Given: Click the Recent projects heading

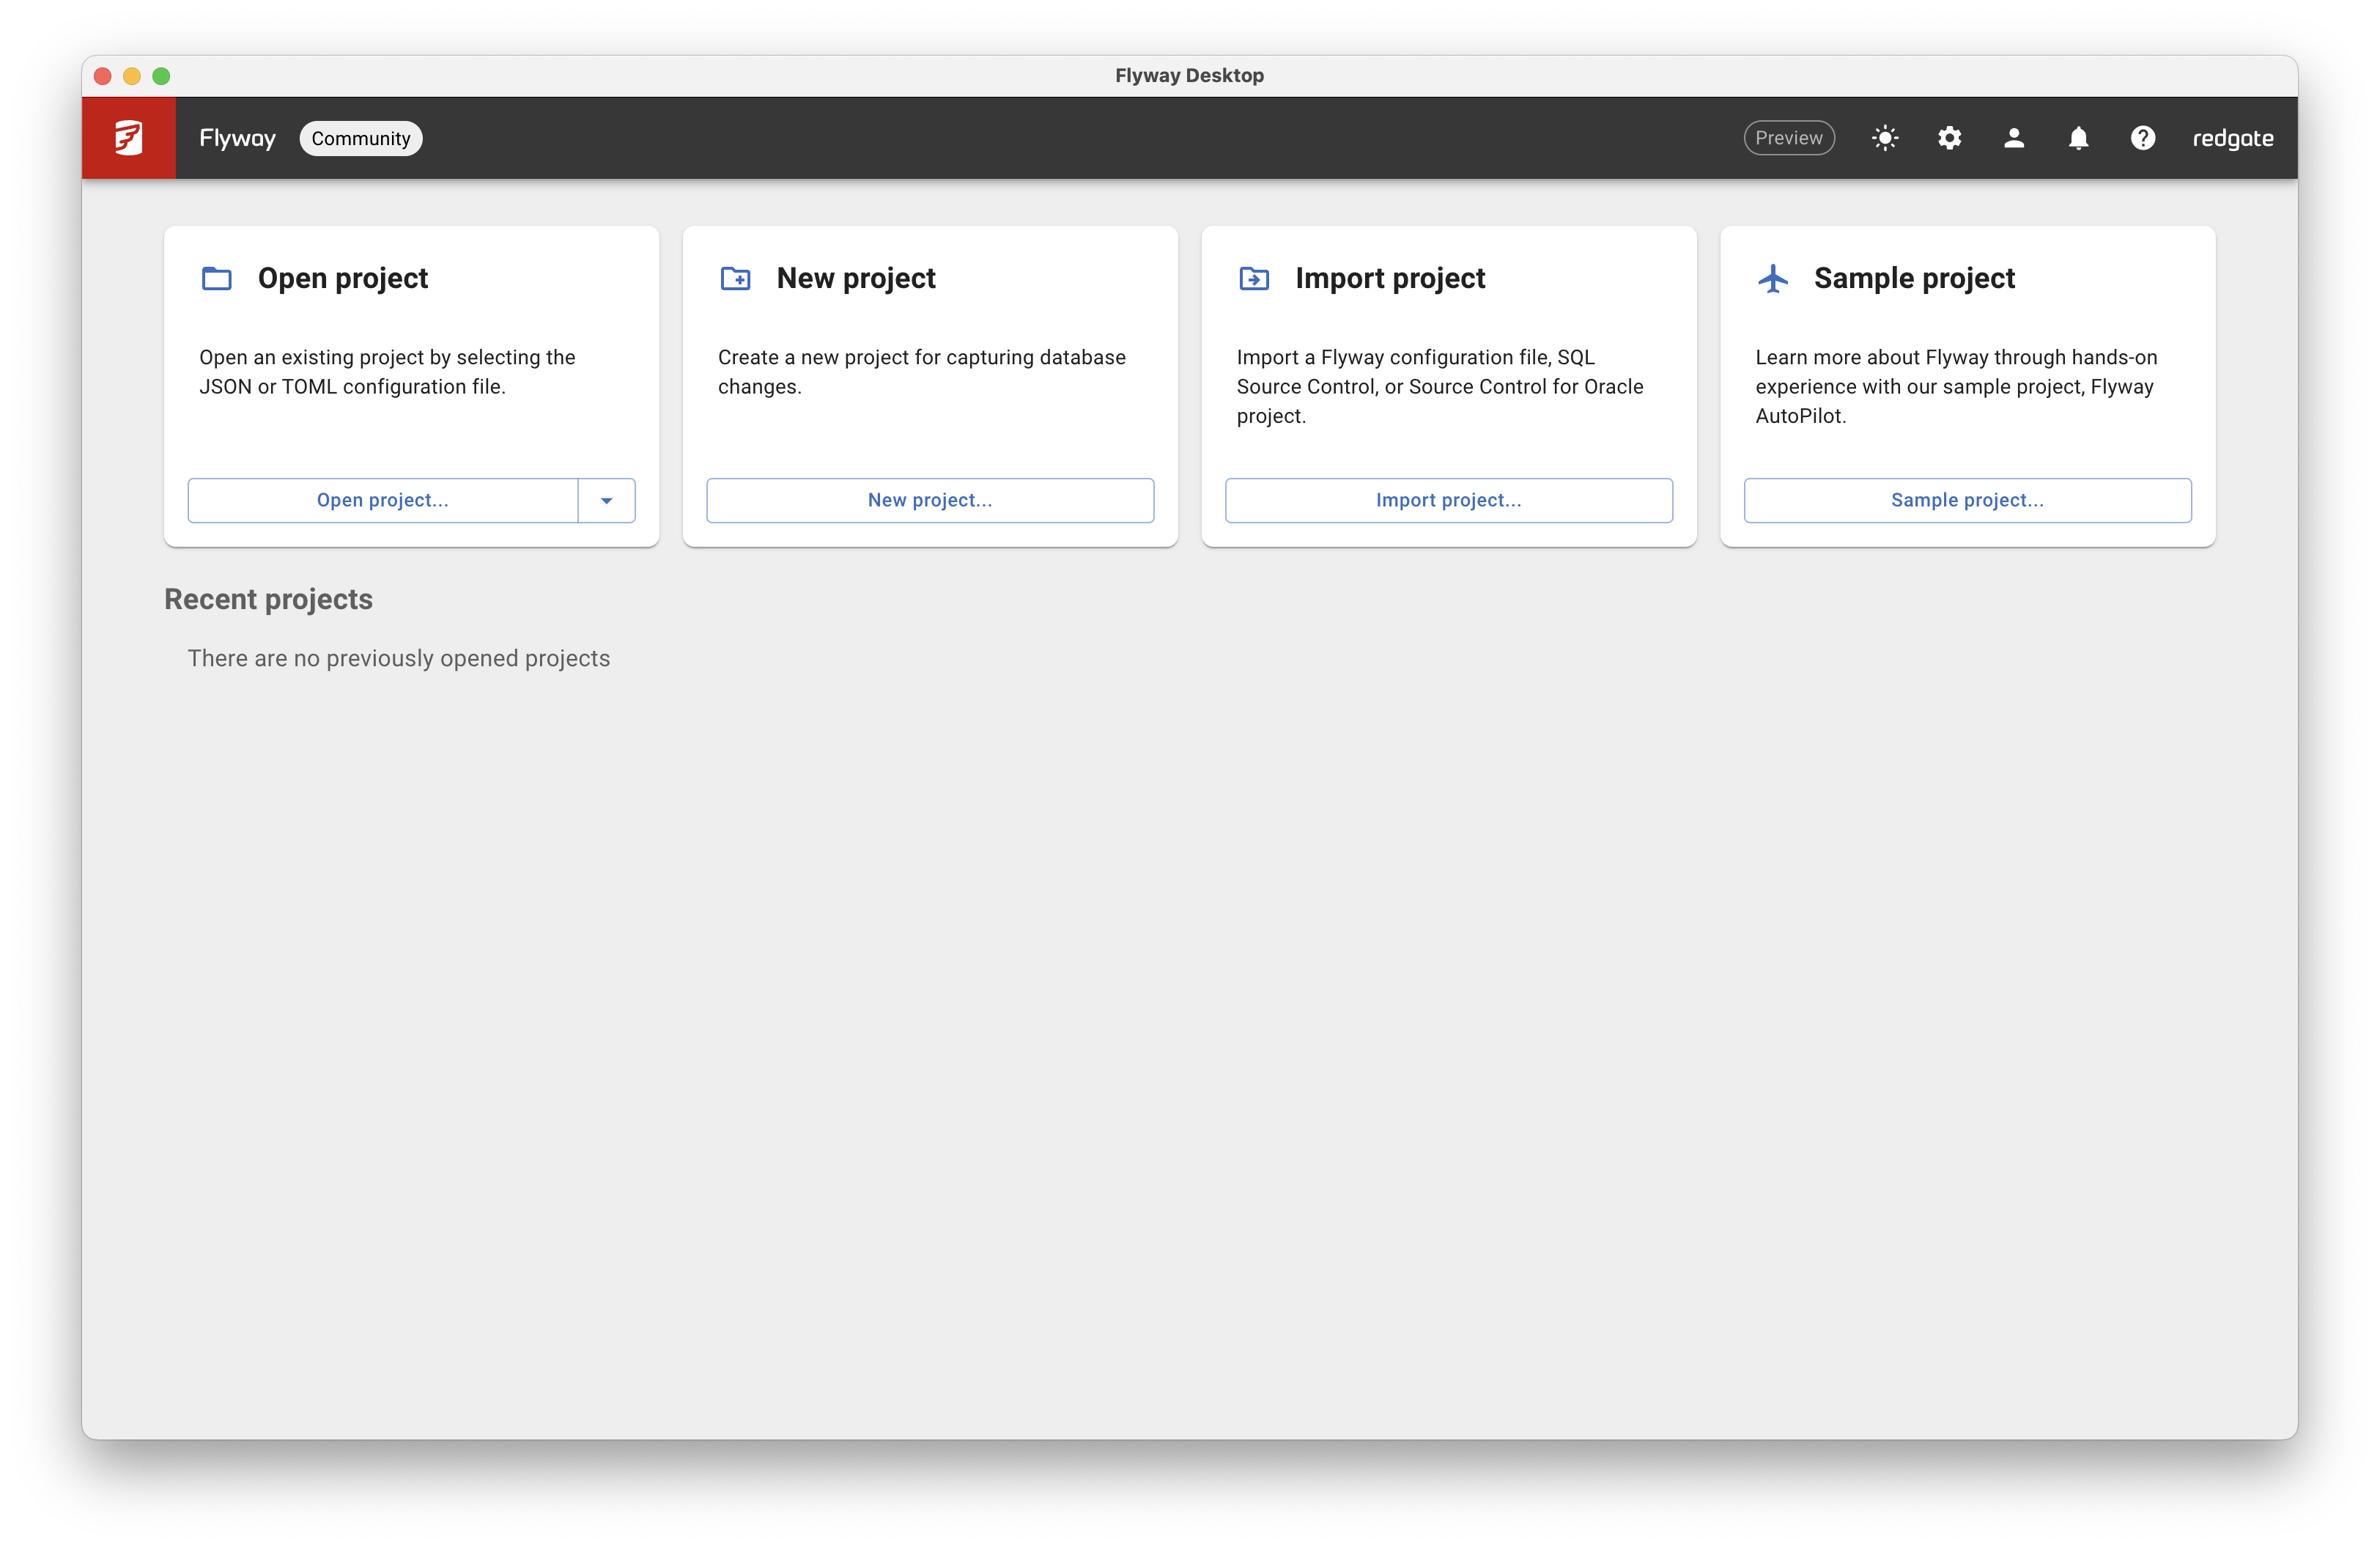Looking at the screenshot, I should 268,599.
